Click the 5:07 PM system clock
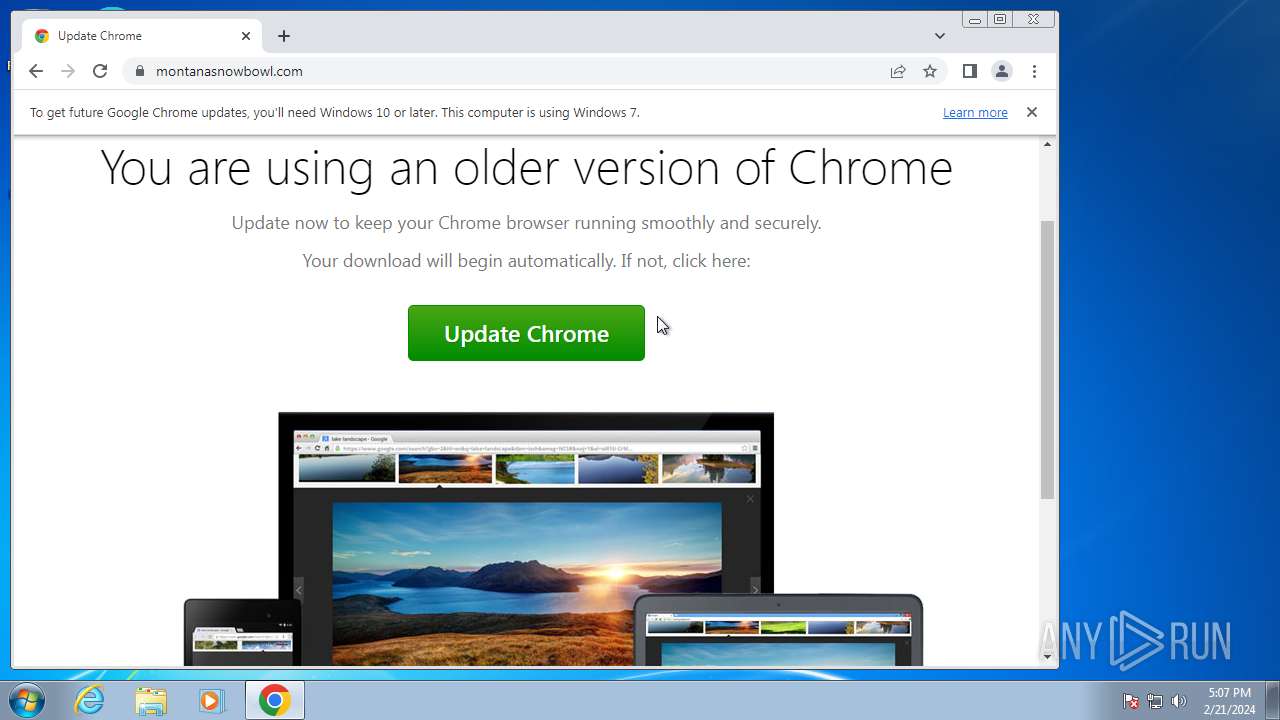 pyautogui.click(x=1229, y=700)
